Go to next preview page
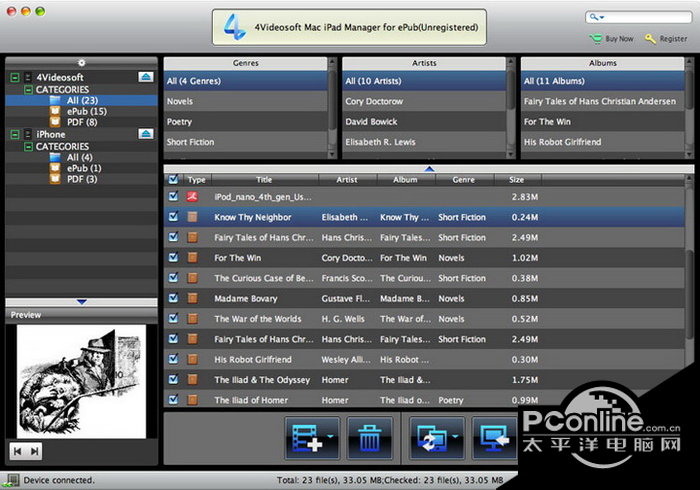Screen dimensions: 700x490 point(34,452)
